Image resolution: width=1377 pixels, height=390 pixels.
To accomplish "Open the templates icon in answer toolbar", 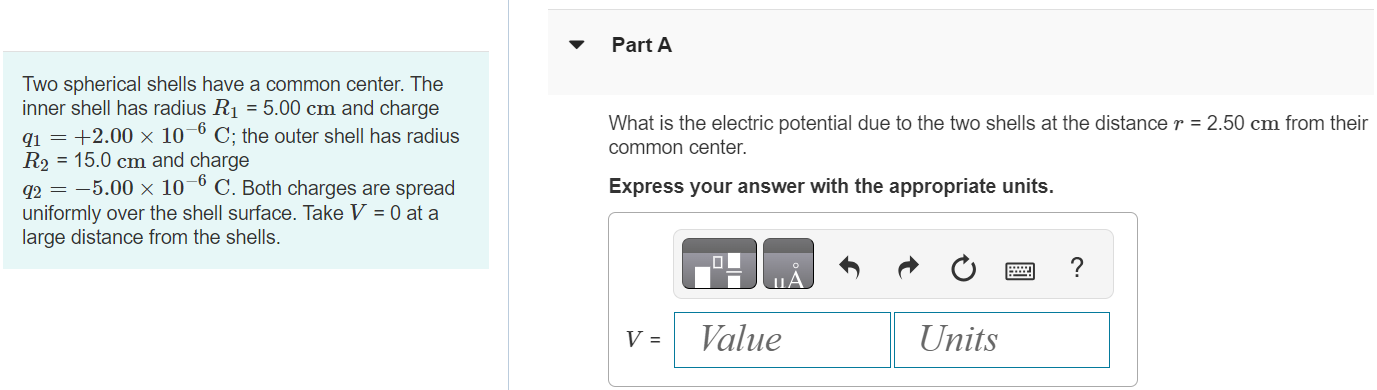I will click(720, 264).
